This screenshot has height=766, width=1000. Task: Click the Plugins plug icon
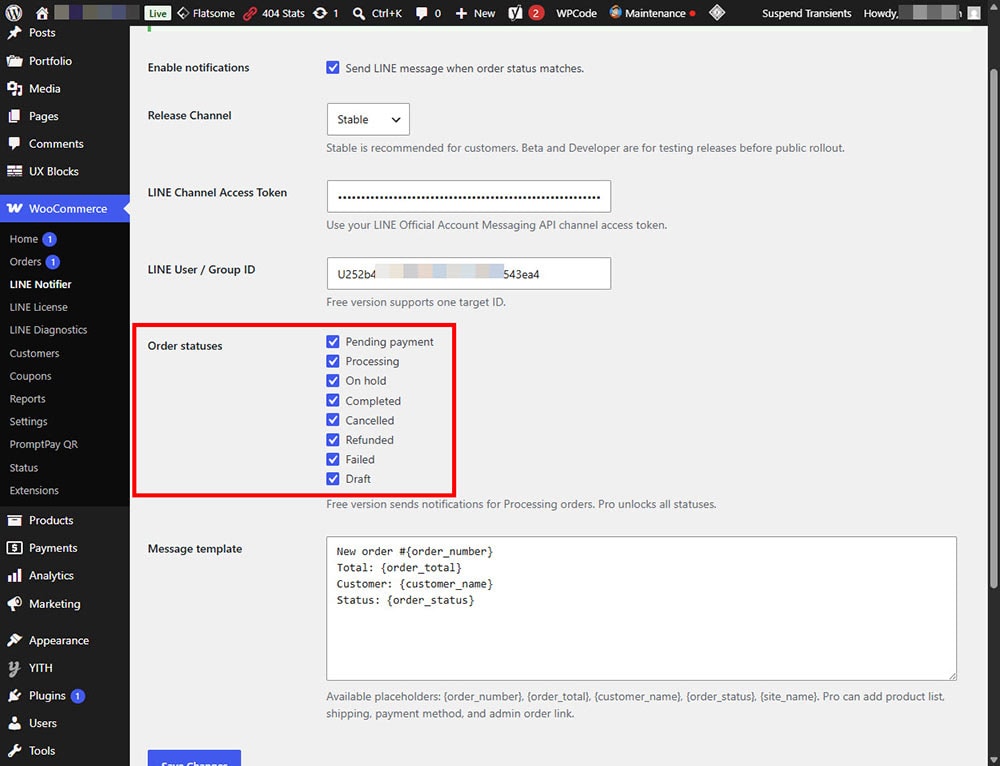click(14, 695)
